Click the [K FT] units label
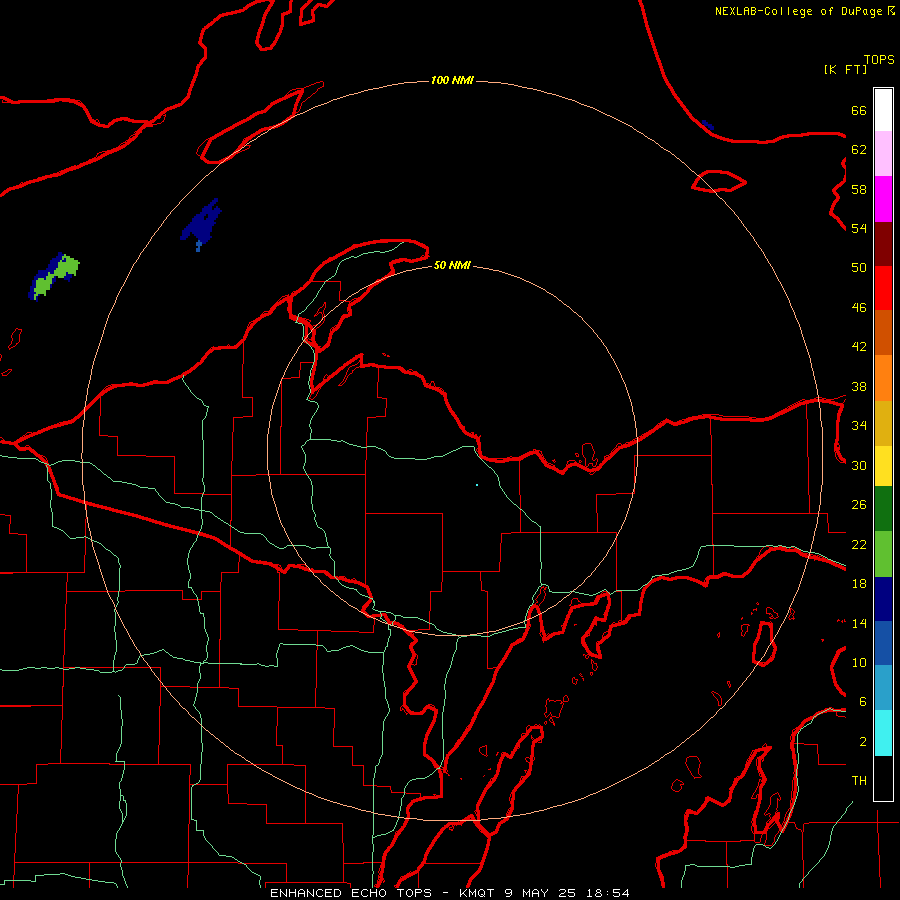The image size is (900, 900). pos(845,69)
